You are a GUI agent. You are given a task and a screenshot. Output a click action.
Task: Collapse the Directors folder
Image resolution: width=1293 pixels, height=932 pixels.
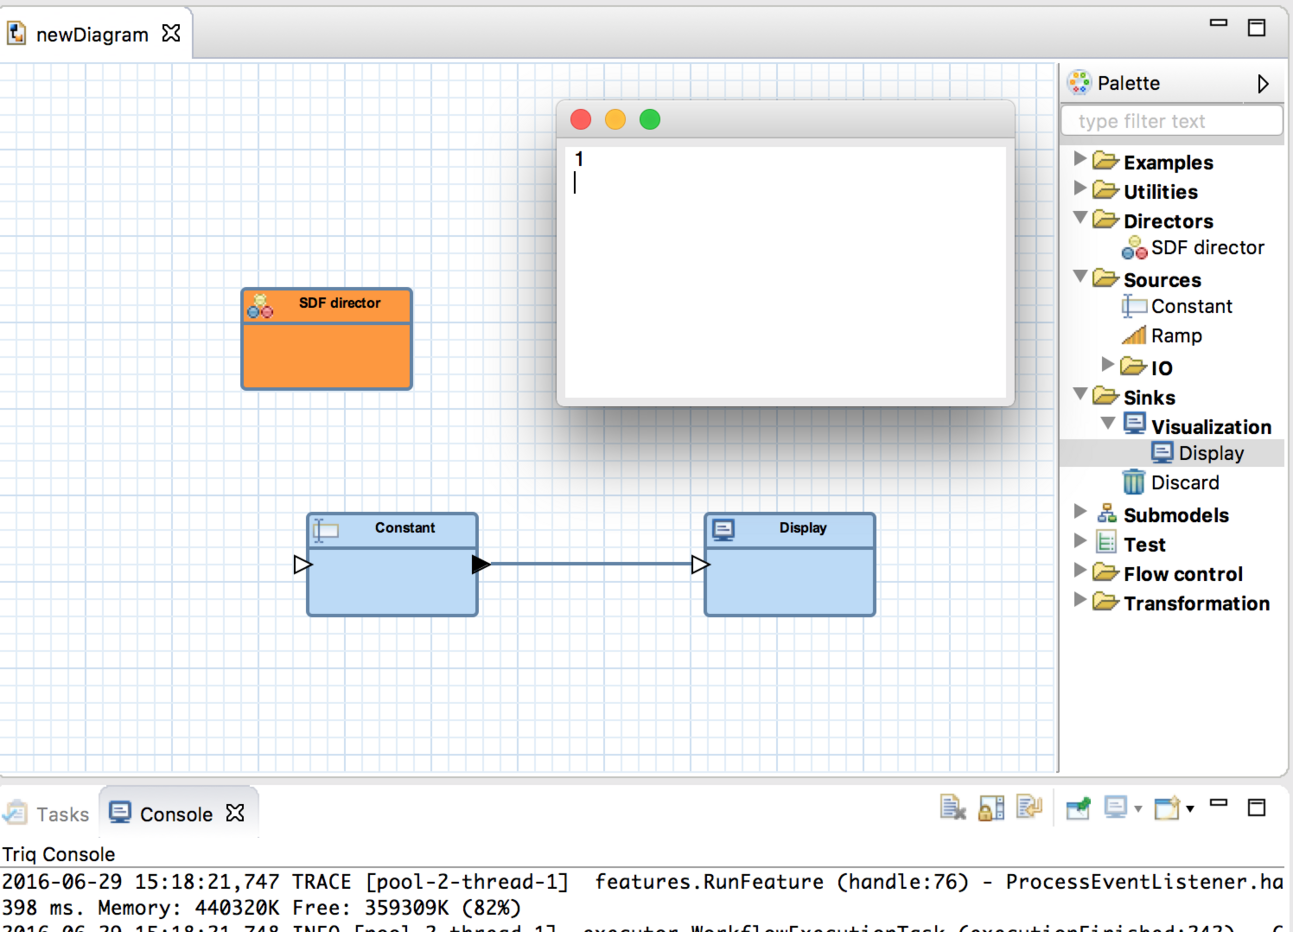(1080, 218)
